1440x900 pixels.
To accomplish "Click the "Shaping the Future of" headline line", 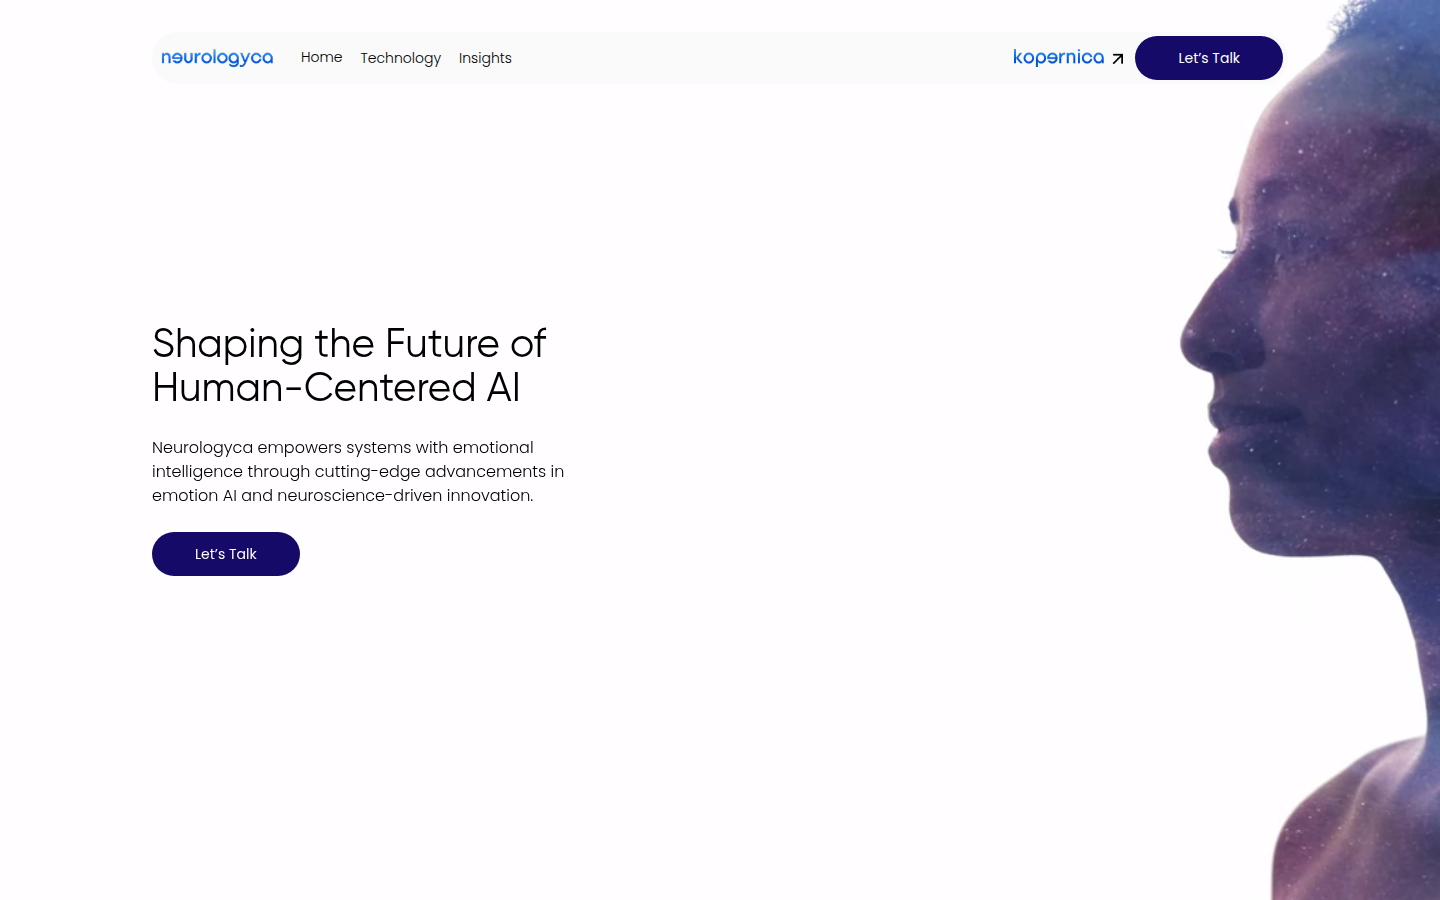I will 349,344.
